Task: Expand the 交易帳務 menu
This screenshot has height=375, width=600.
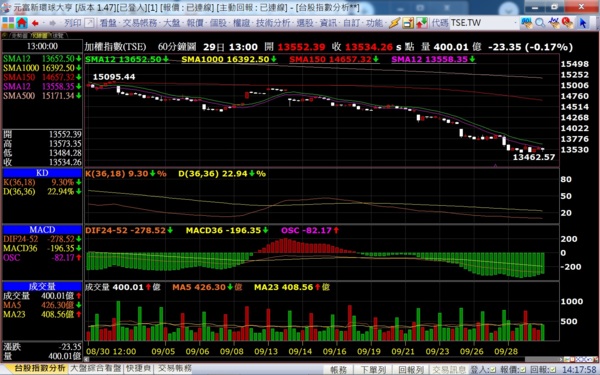Action: pos(140,23)
